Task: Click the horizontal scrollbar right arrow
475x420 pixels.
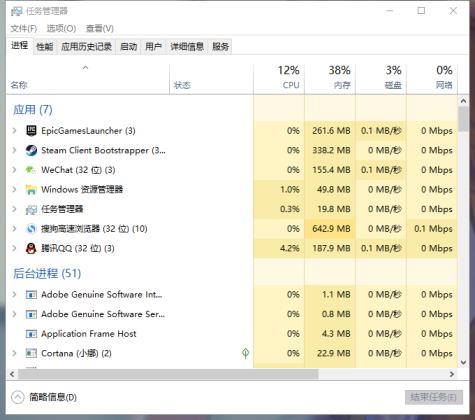Action: [x=452, y=374]
